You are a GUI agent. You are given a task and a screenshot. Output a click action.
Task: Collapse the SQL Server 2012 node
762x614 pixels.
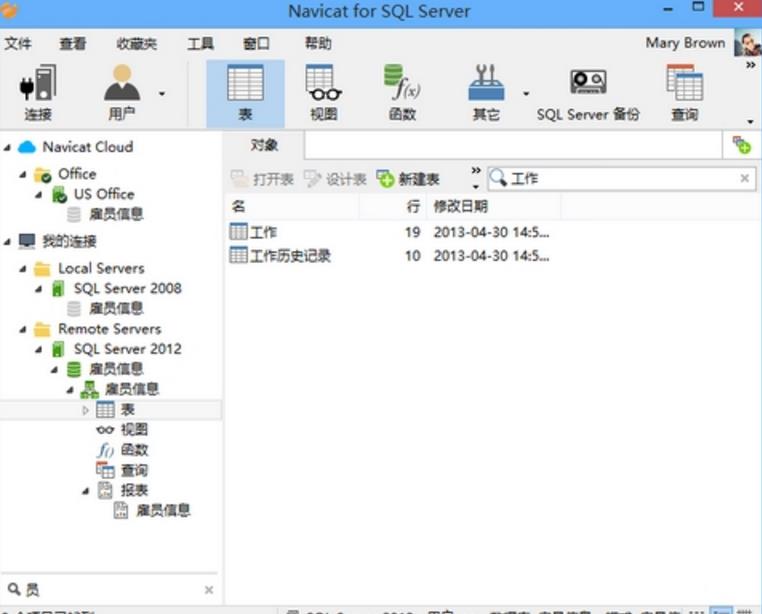pos(38,350)
